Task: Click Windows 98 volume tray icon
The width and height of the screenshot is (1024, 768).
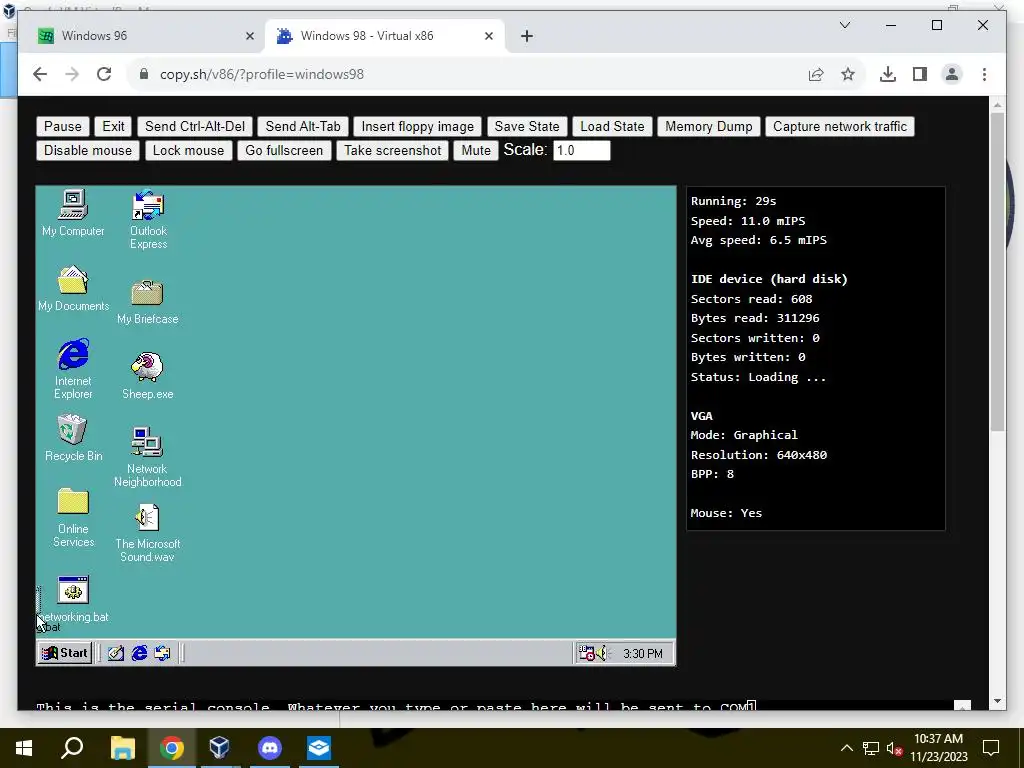Action: coord(601,653)
